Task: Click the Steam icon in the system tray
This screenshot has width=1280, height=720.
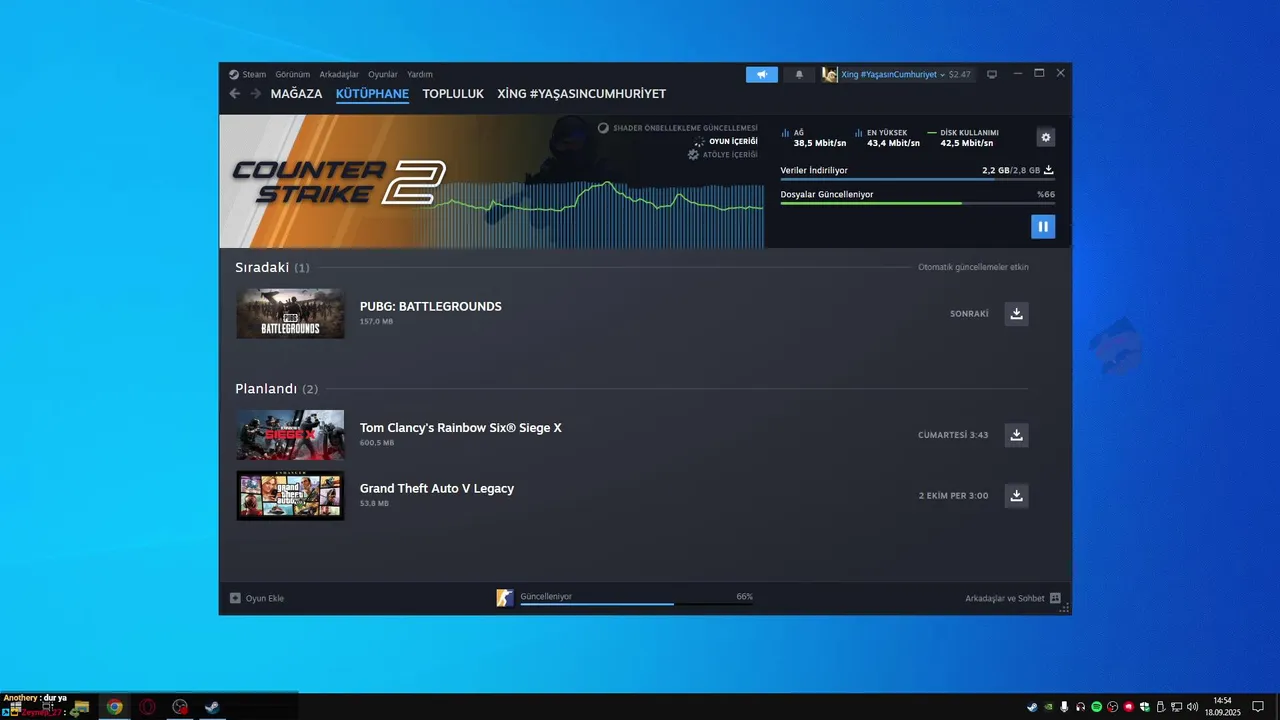Action: [1032, 707]
